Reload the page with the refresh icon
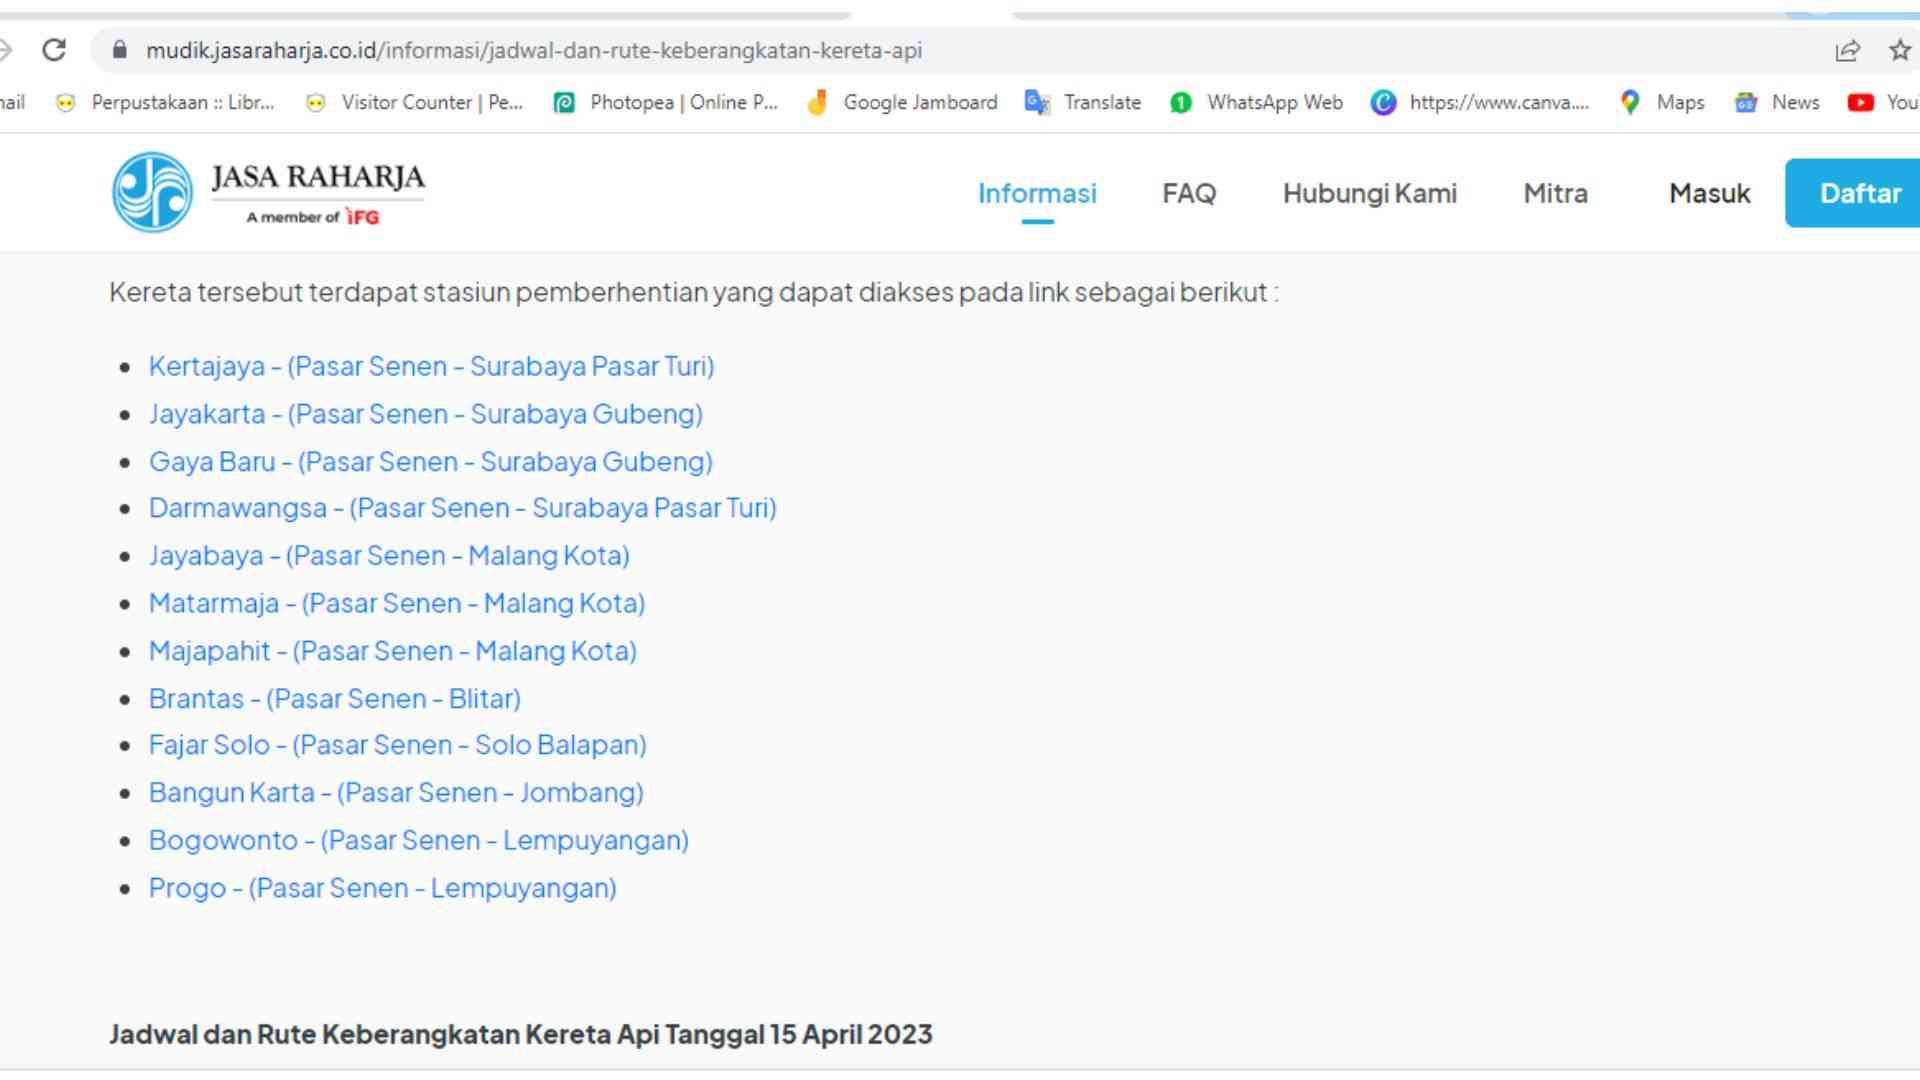Image resolution: width=1920 pixels, height=1080 pixels. [54, 50]
